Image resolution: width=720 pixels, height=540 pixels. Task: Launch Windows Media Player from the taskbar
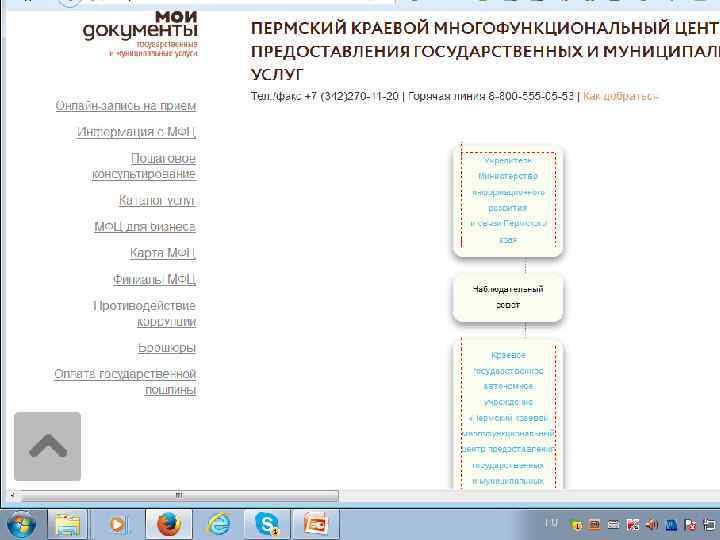(x=117, y=524)
